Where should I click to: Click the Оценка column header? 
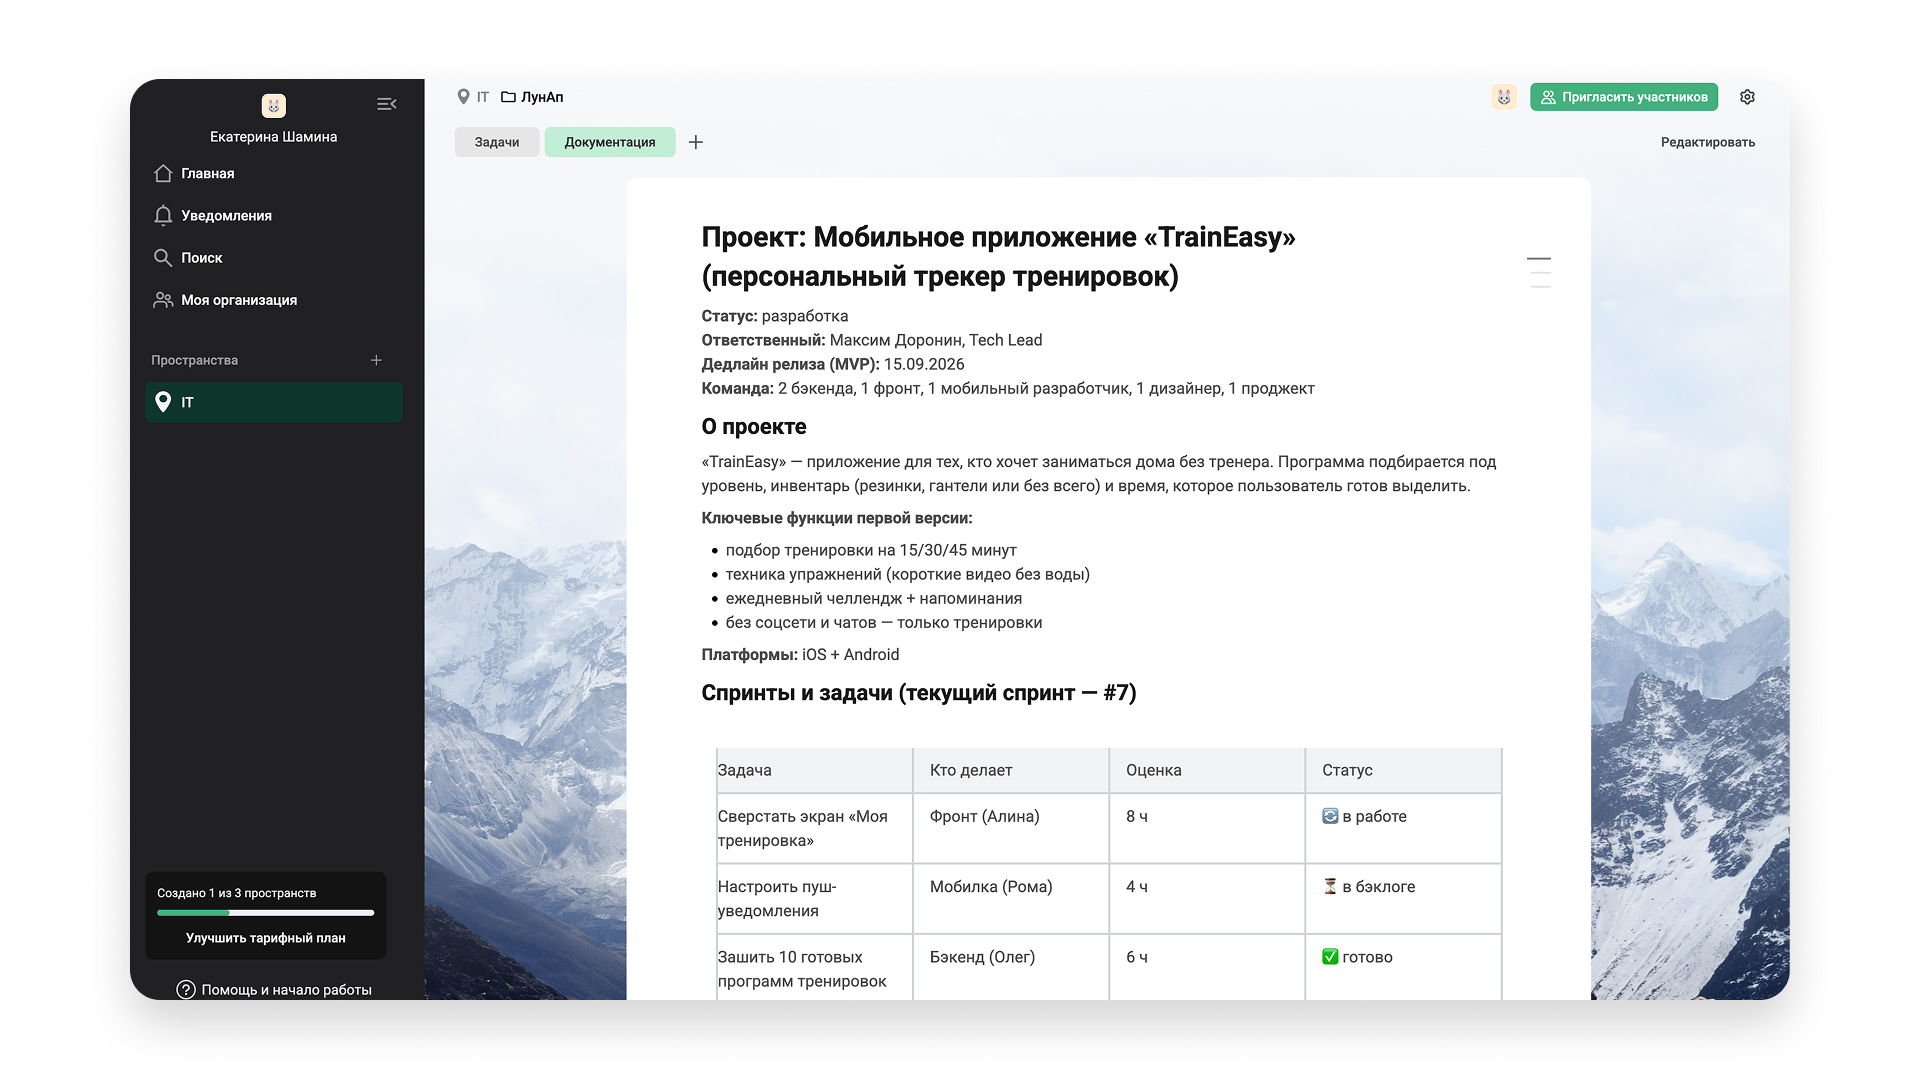tap(1206, 770)
